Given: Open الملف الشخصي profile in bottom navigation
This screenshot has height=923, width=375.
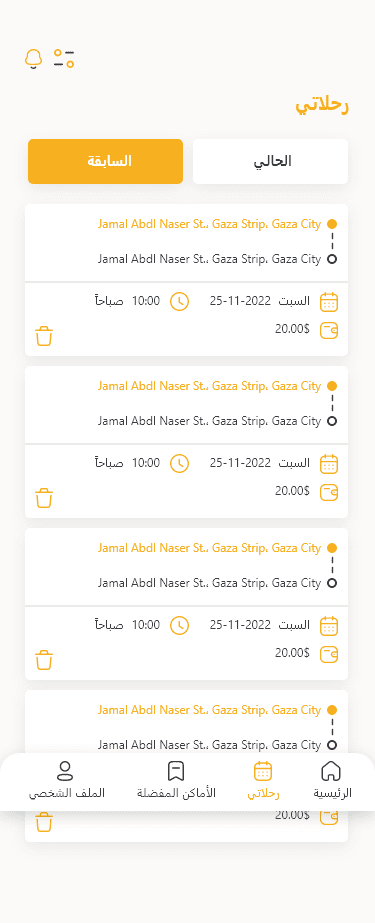Looking at the screenshot, I should 66,781.
